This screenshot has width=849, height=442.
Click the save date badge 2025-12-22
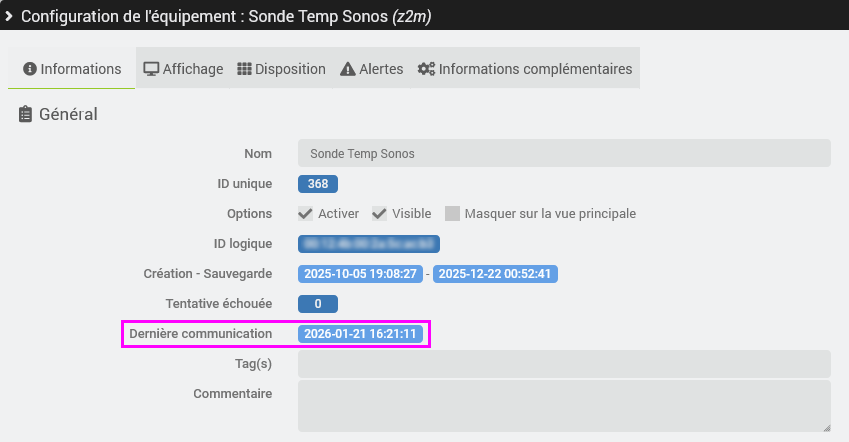(496, 273)
